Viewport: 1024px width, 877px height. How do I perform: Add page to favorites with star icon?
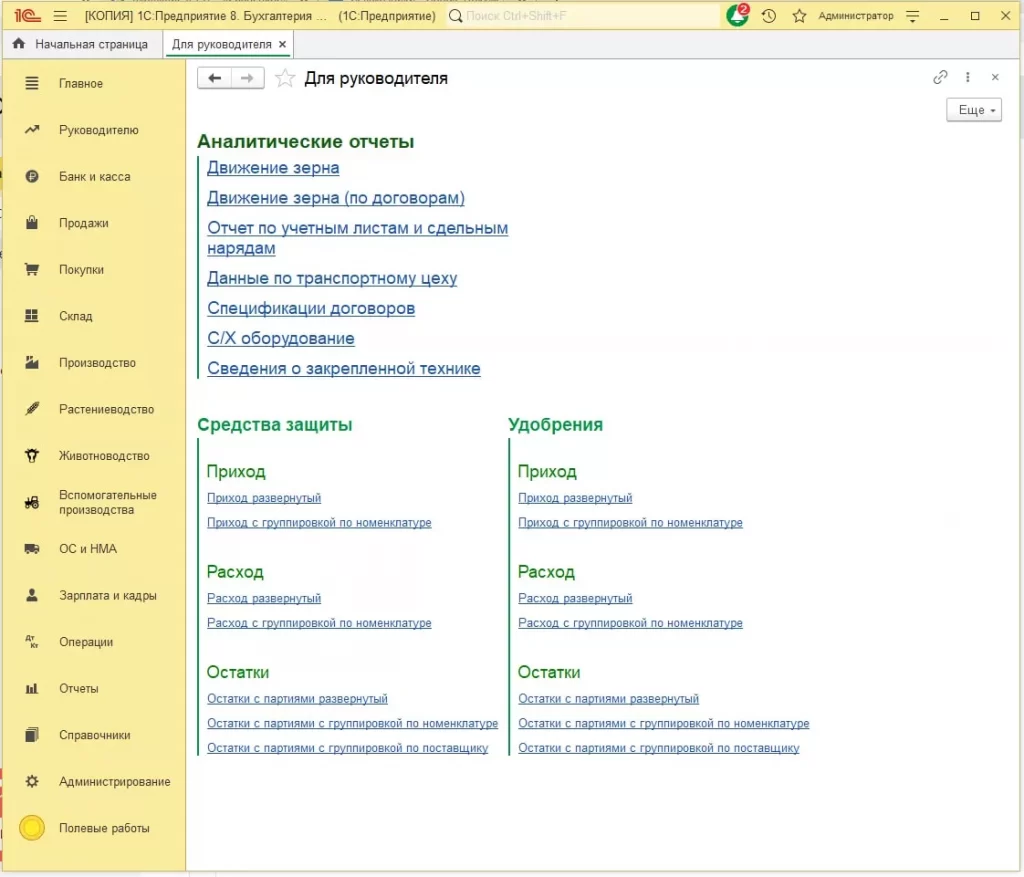tap(285, 78)
